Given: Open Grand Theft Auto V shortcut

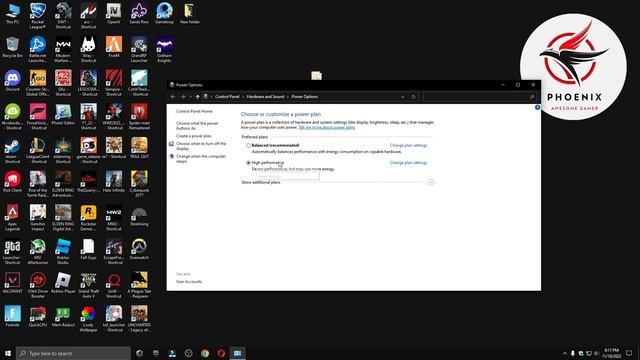Looking at the screenshot, I should [88, 285].
